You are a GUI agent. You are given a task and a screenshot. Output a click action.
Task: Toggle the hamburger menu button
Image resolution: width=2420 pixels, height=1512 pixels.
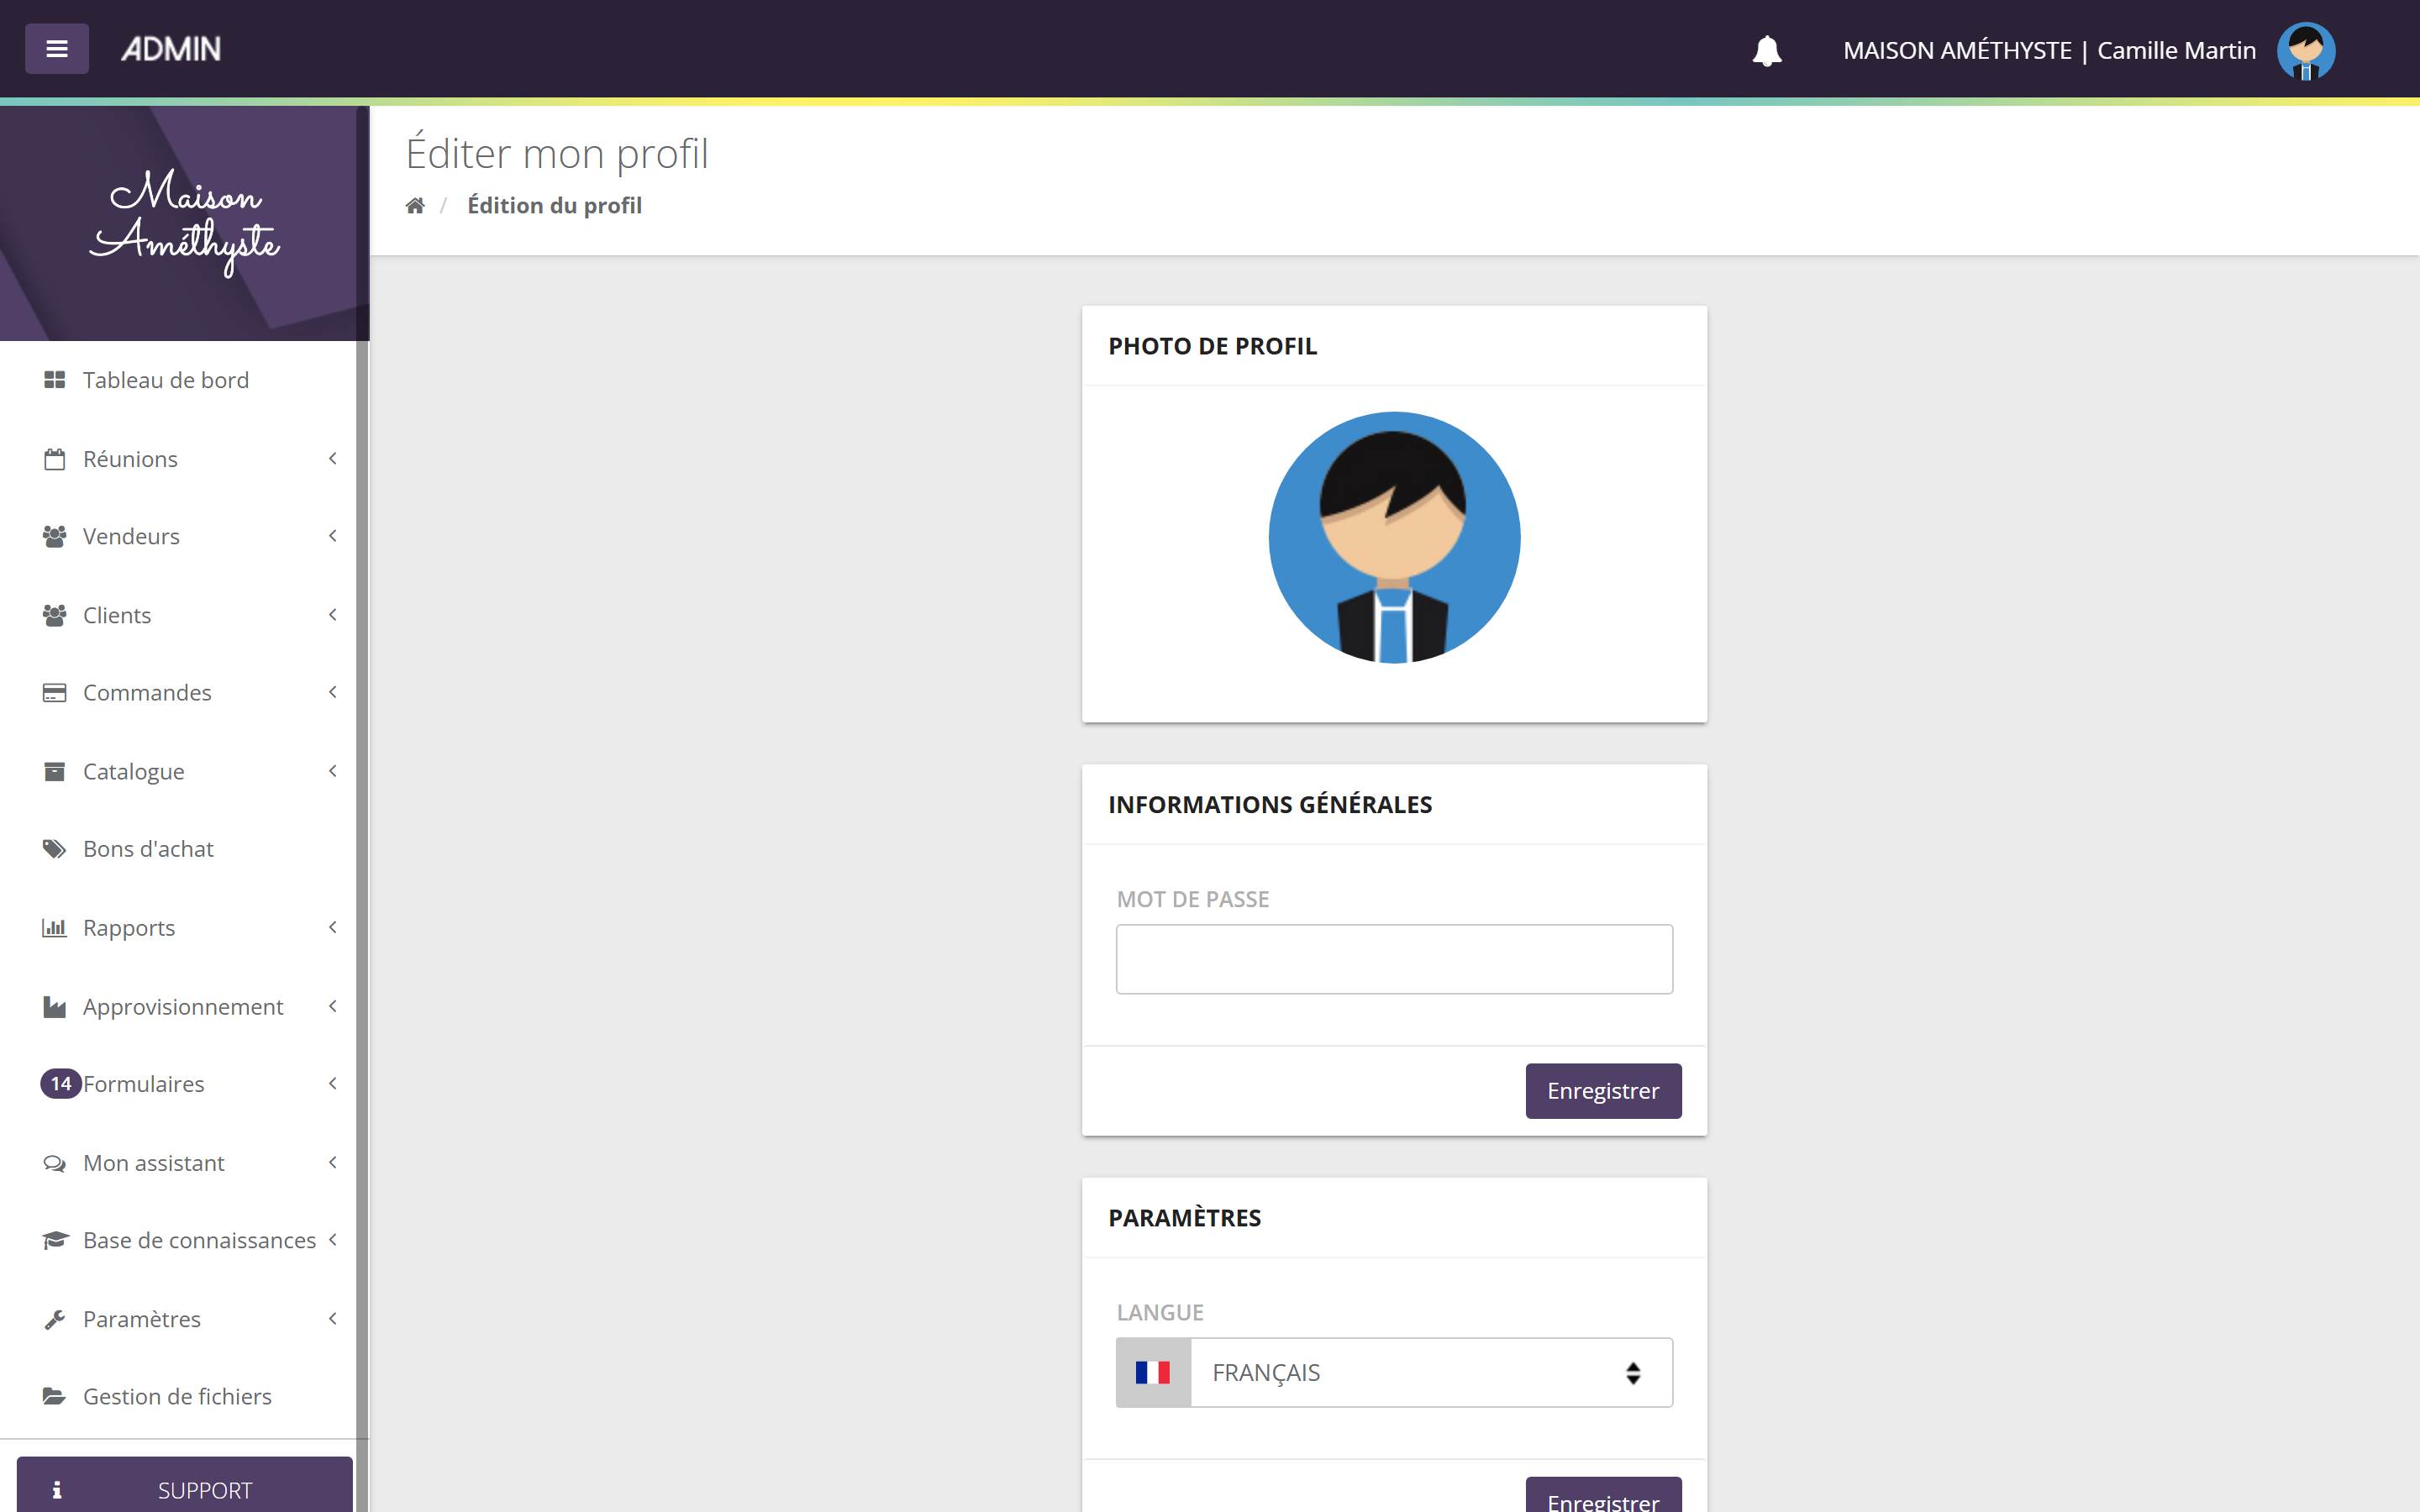tap(57, 49)
